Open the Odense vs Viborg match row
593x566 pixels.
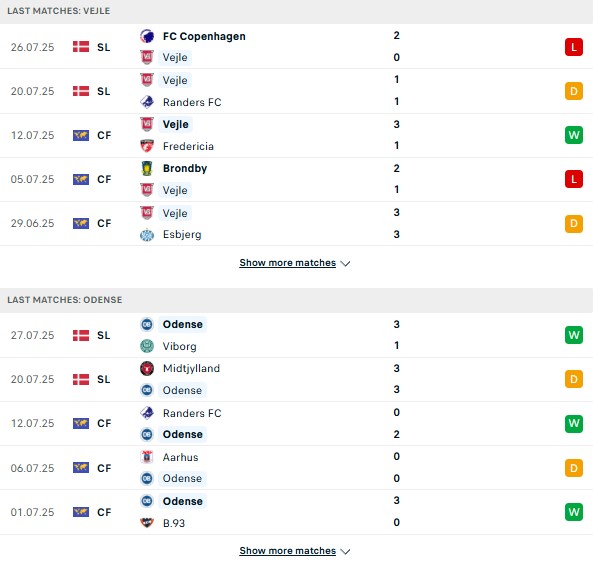(x=296, y=335)
